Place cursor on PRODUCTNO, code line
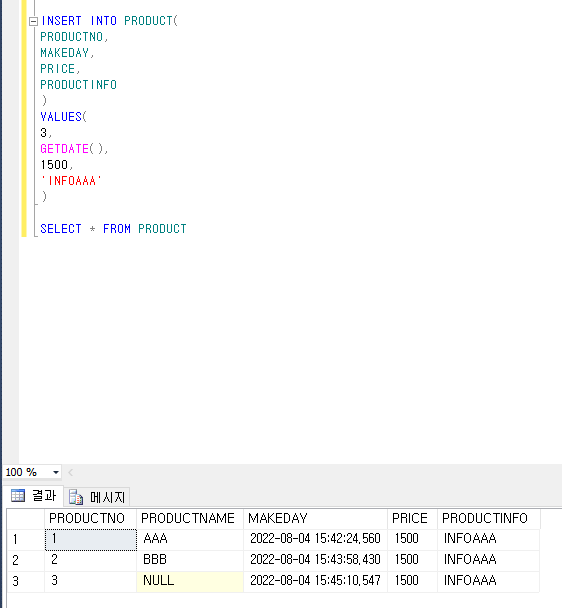 (74, 37)
